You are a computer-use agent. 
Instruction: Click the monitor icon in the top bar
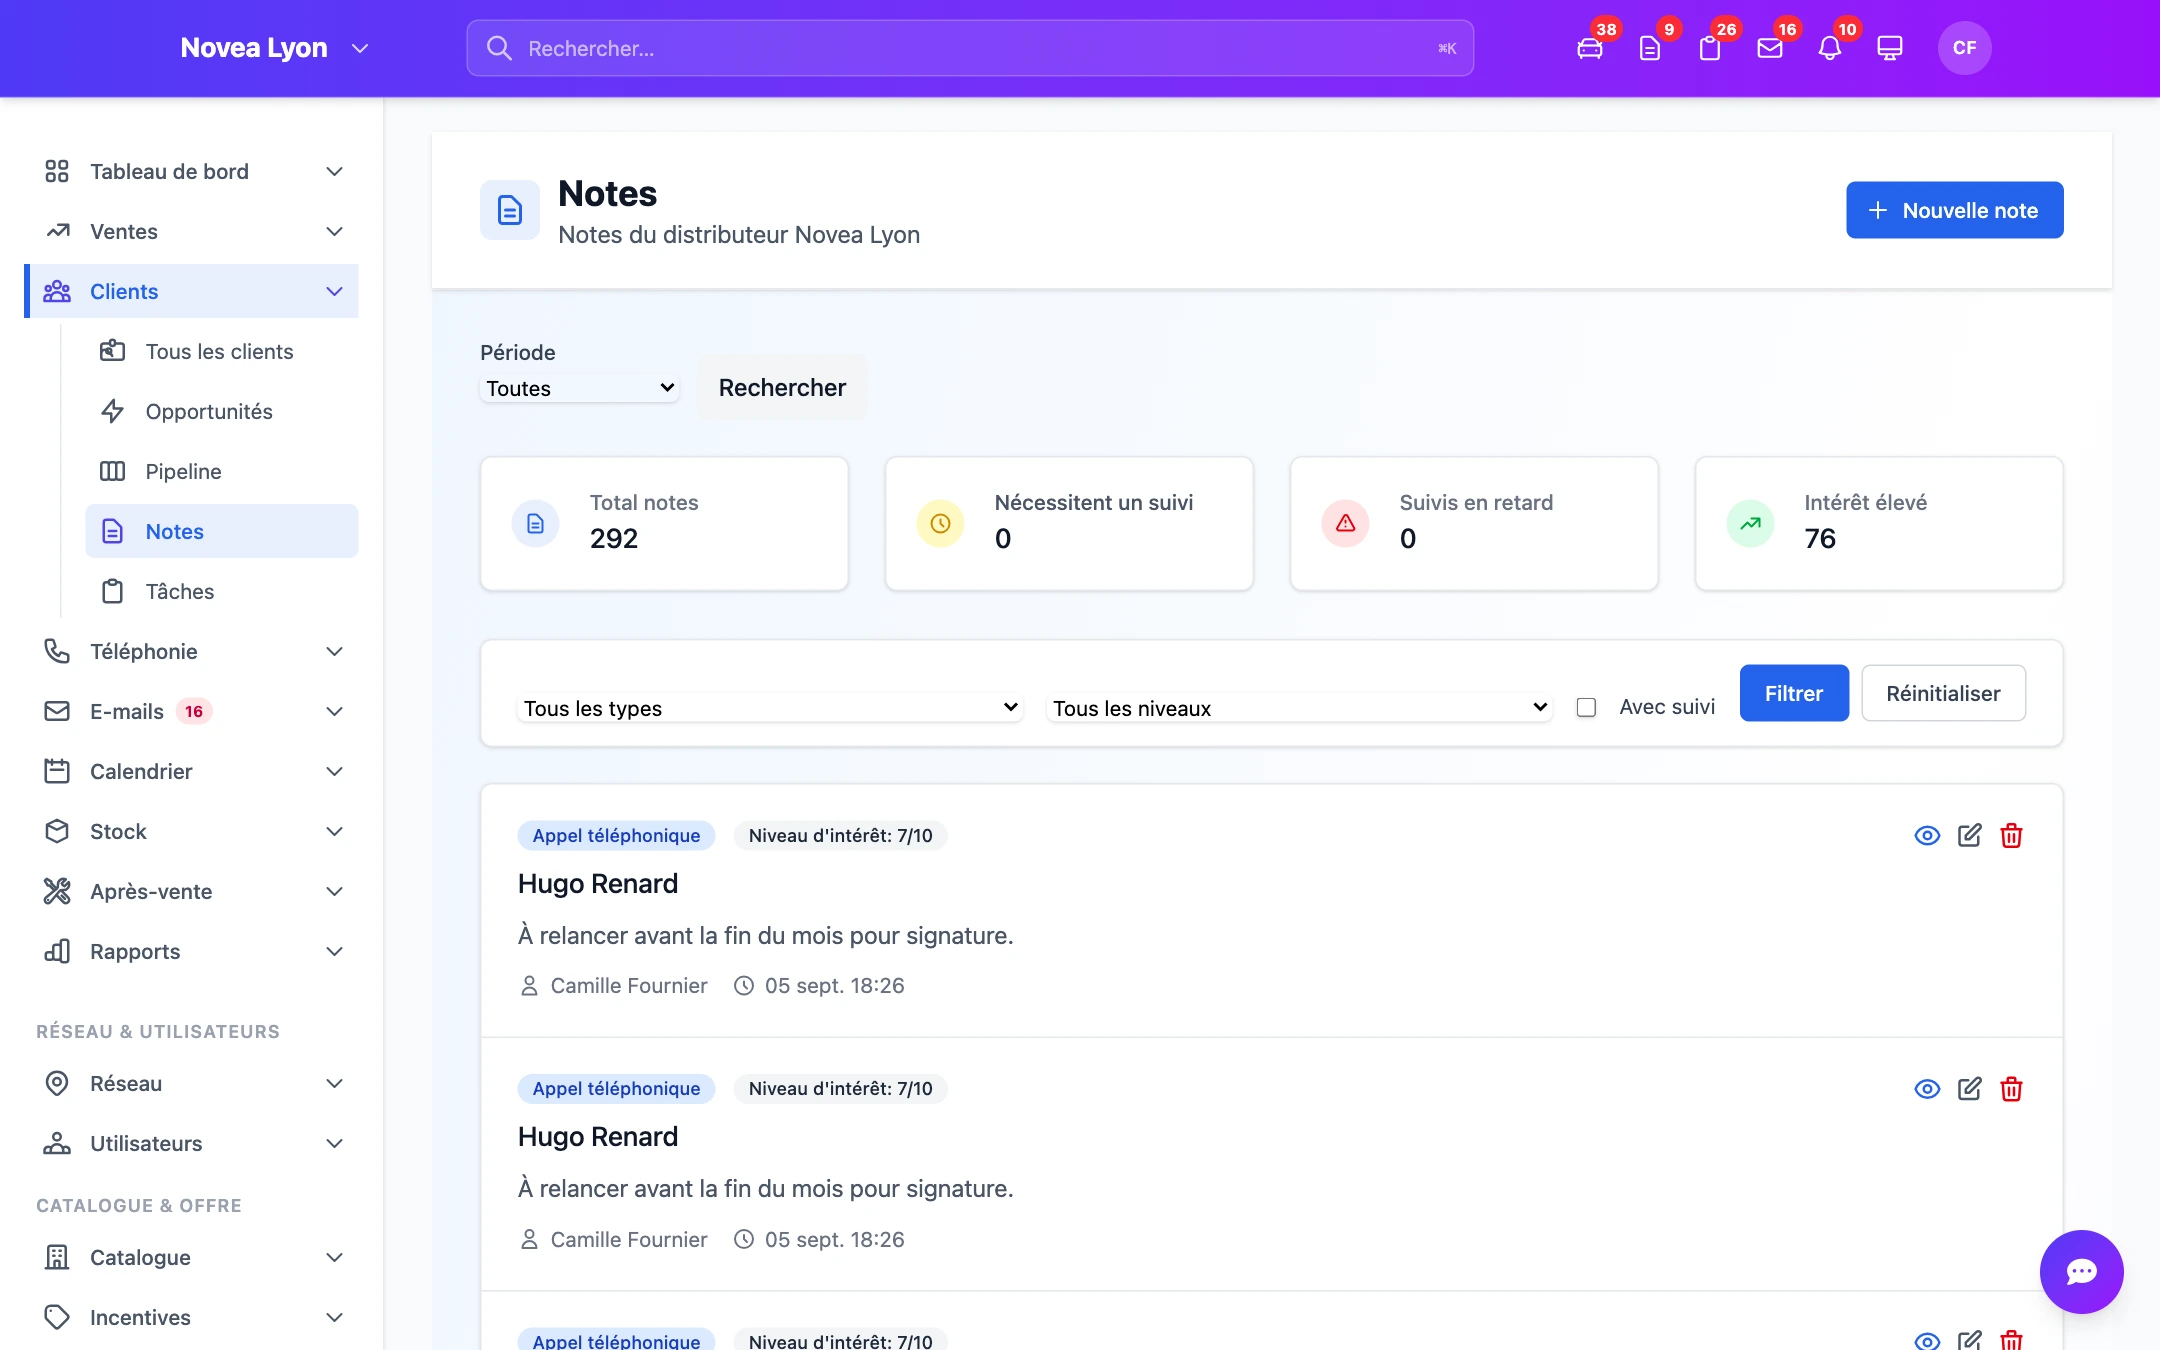(x=1890, y=48)
